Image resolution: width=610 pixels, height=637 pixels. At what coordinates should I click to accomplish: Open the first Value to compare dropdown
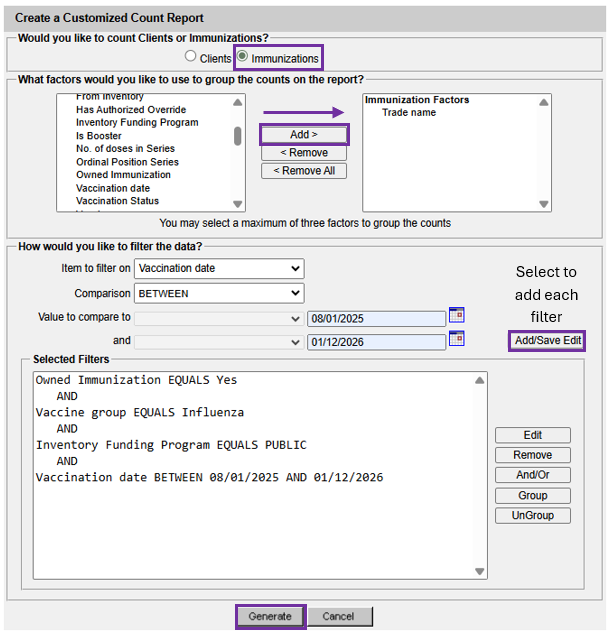219,318
